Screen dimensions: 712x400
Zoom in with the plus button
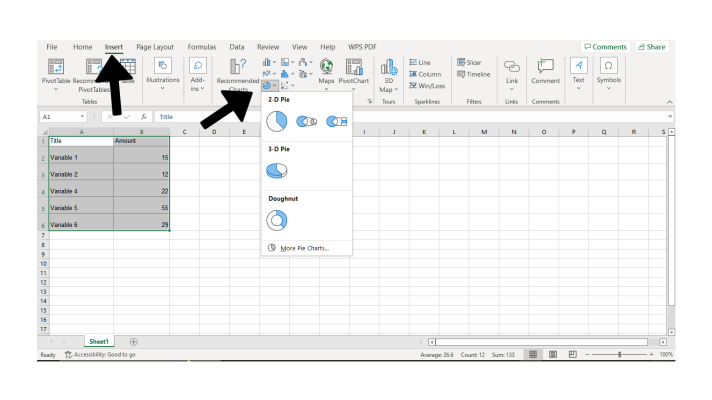coord(651,354)
